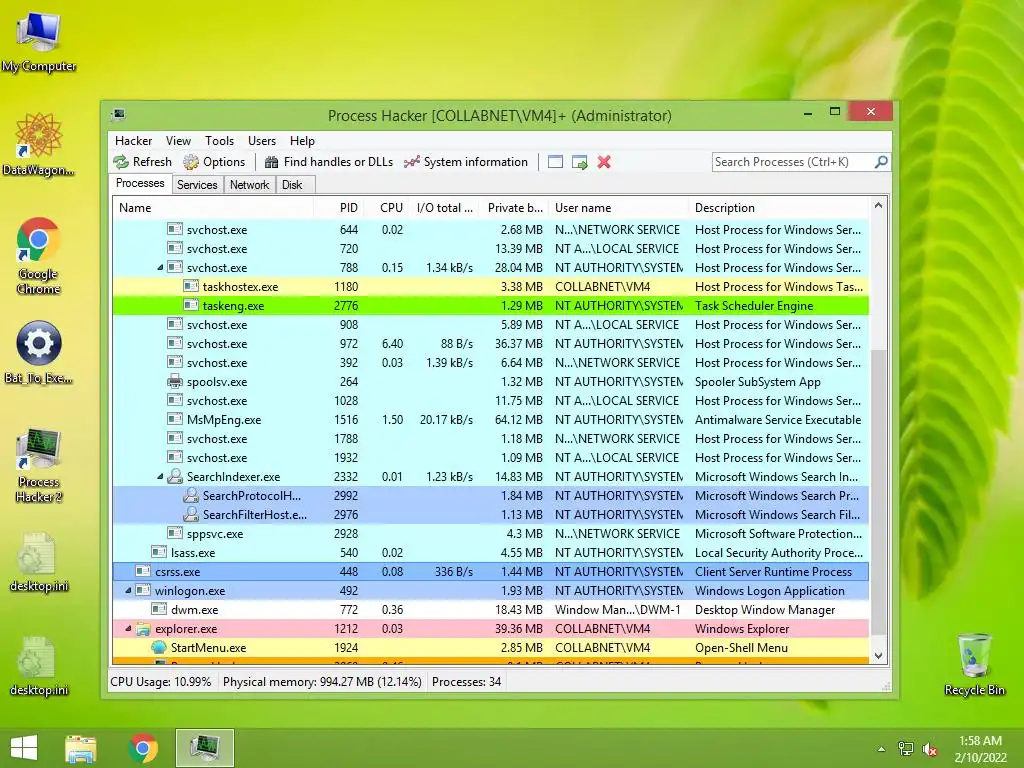Sort by the Name column header
Screen dimensions: 1024x768
coord(213,208)
